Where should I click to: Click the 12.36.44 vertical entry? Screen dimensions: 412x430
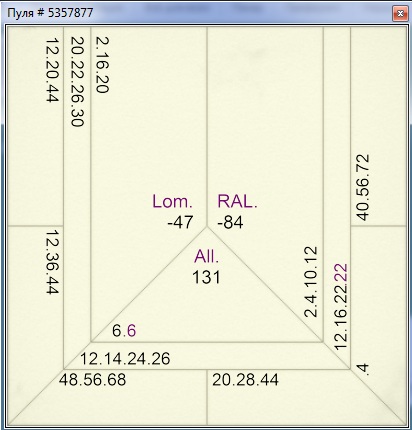pyautogui.click(x=52, y=262)
